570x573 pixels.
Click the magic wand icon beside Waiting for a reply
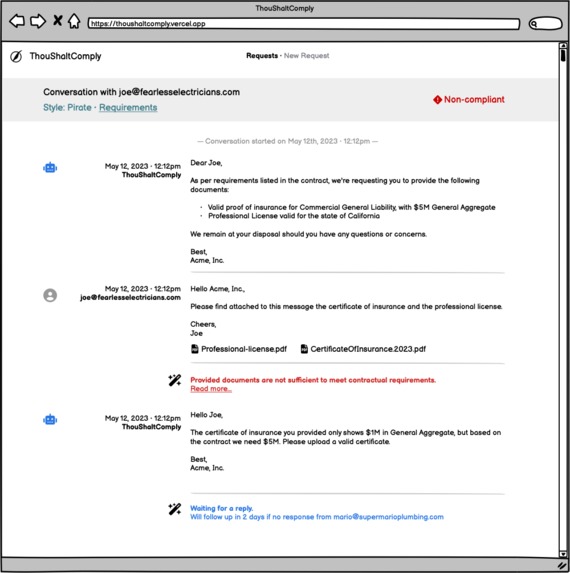pos(175,509)
